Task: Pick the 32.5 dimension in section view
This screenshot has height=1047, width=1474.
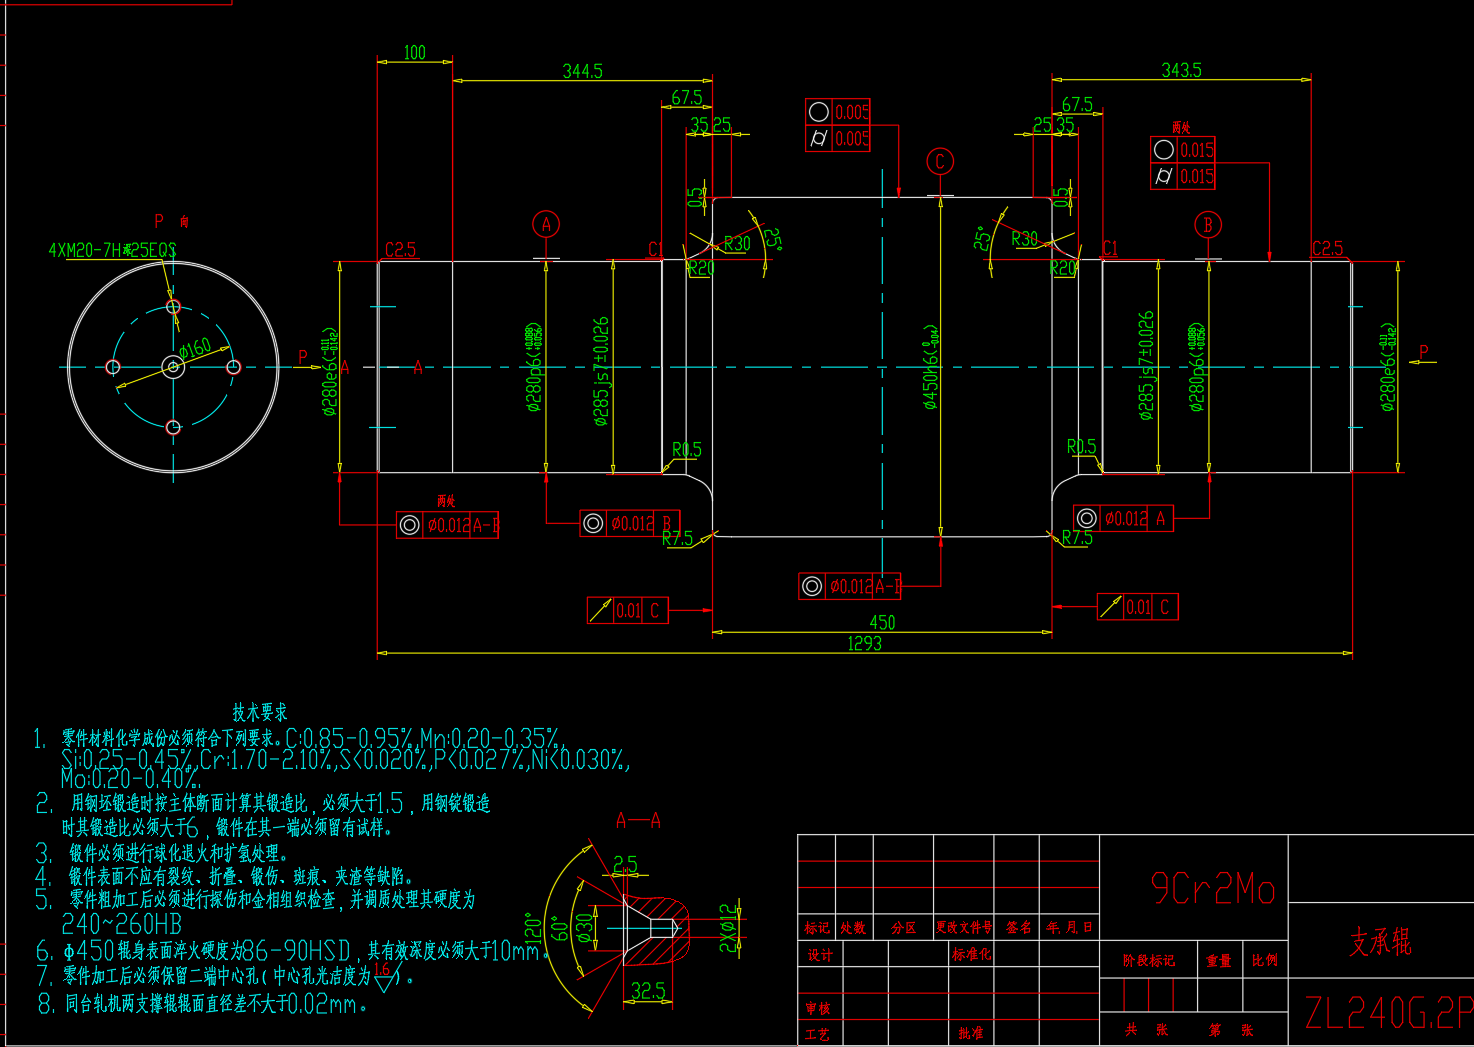Action: tap(648, 991)
